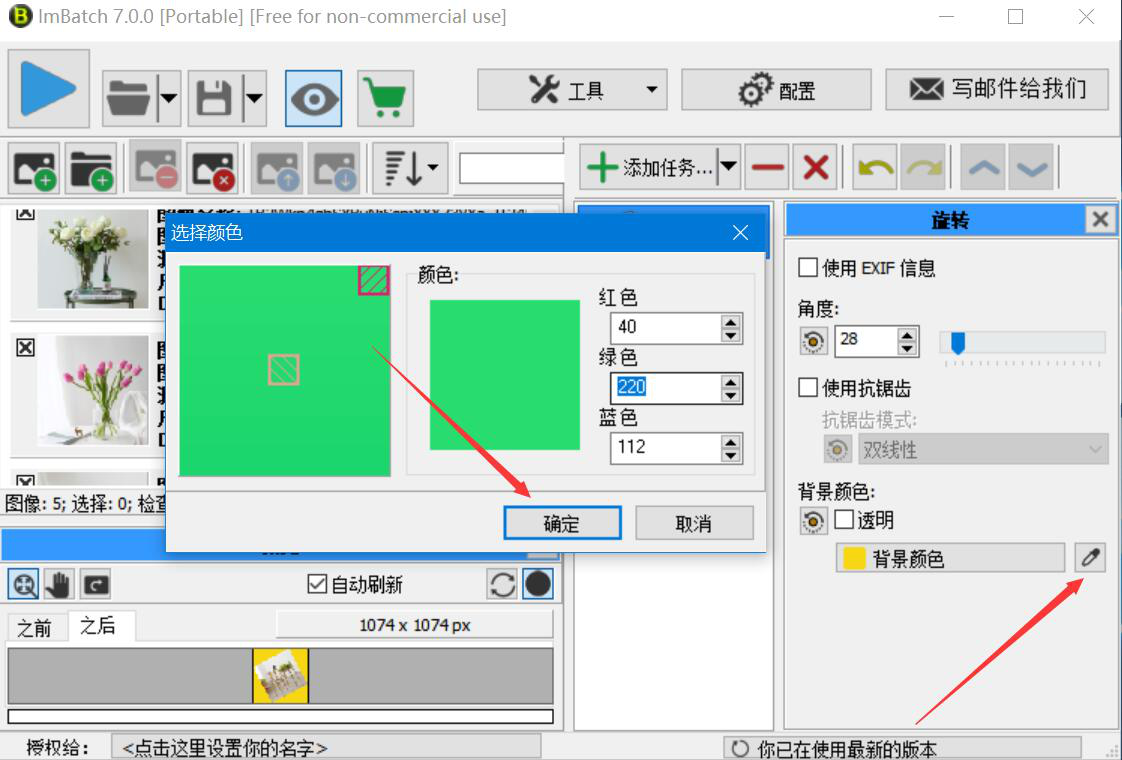Select the pink tulips image thumbnail
The image size is (1122, 760).
(x=92, y=391)
